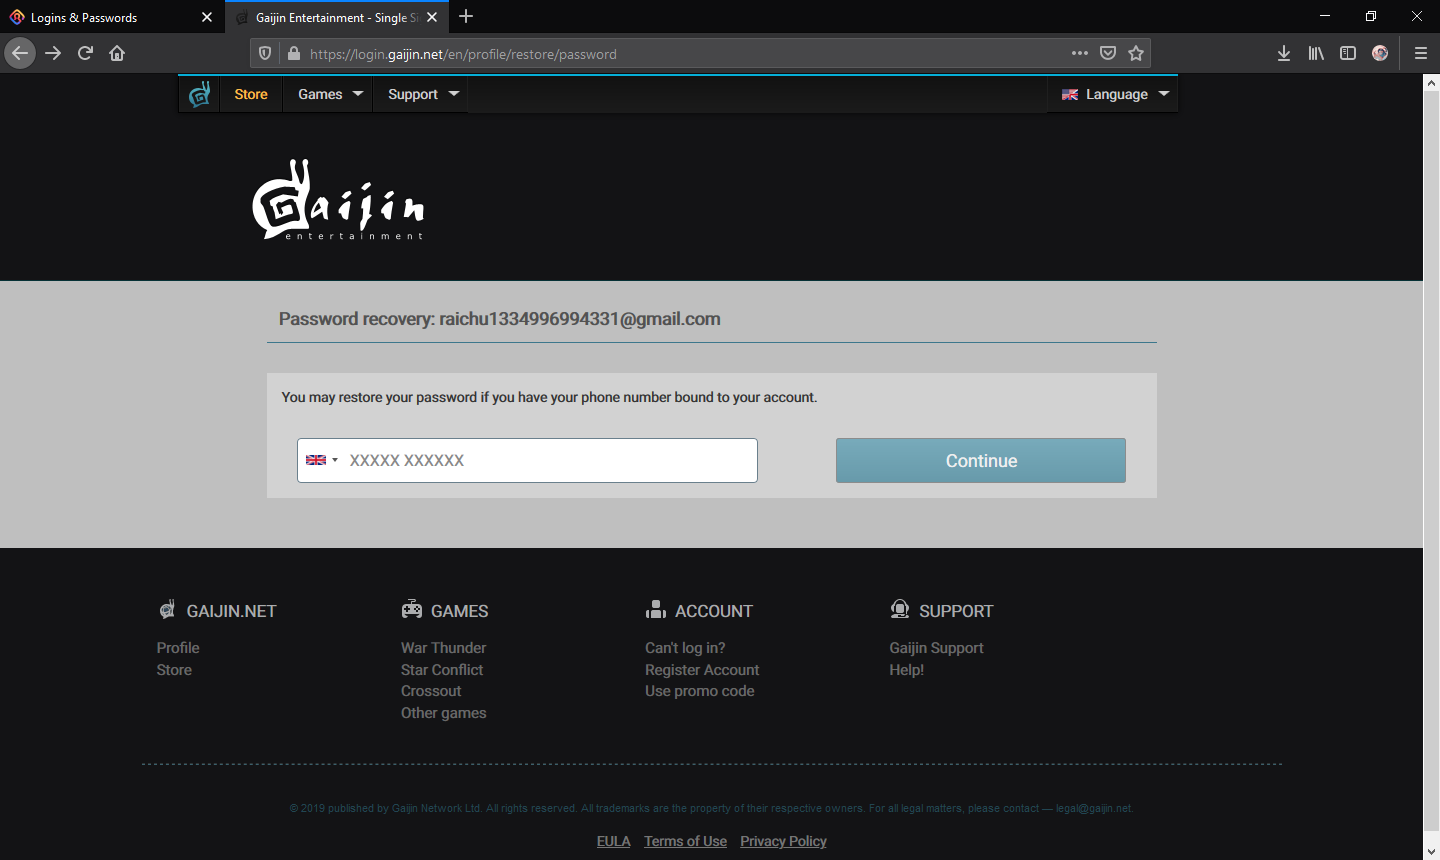Toggle the browser sidebar view
The image size is (1440, 860).
pyautogui.click(x=1348, y=53)
